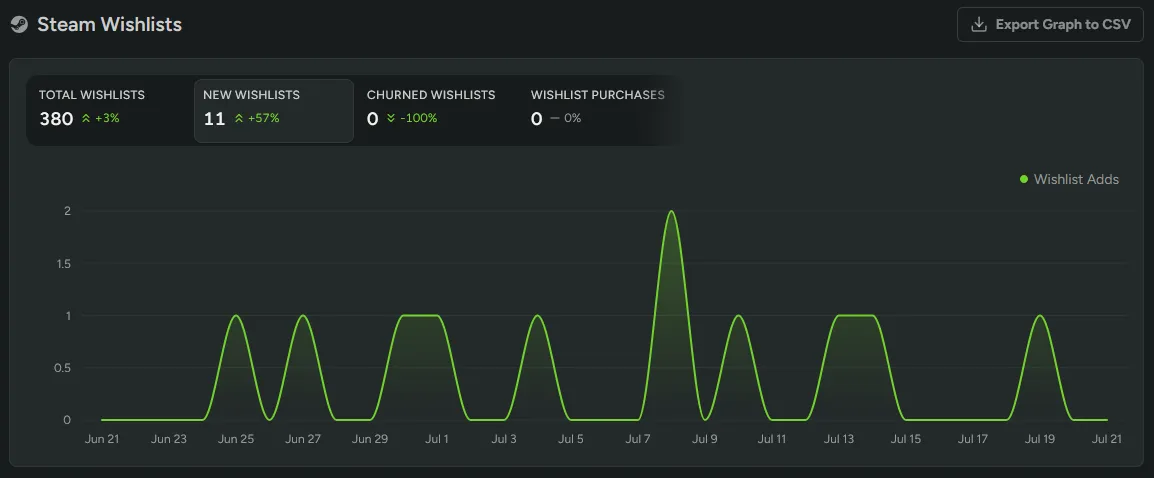
Task: Click the y-axis label 1.5
Action: 63,264
